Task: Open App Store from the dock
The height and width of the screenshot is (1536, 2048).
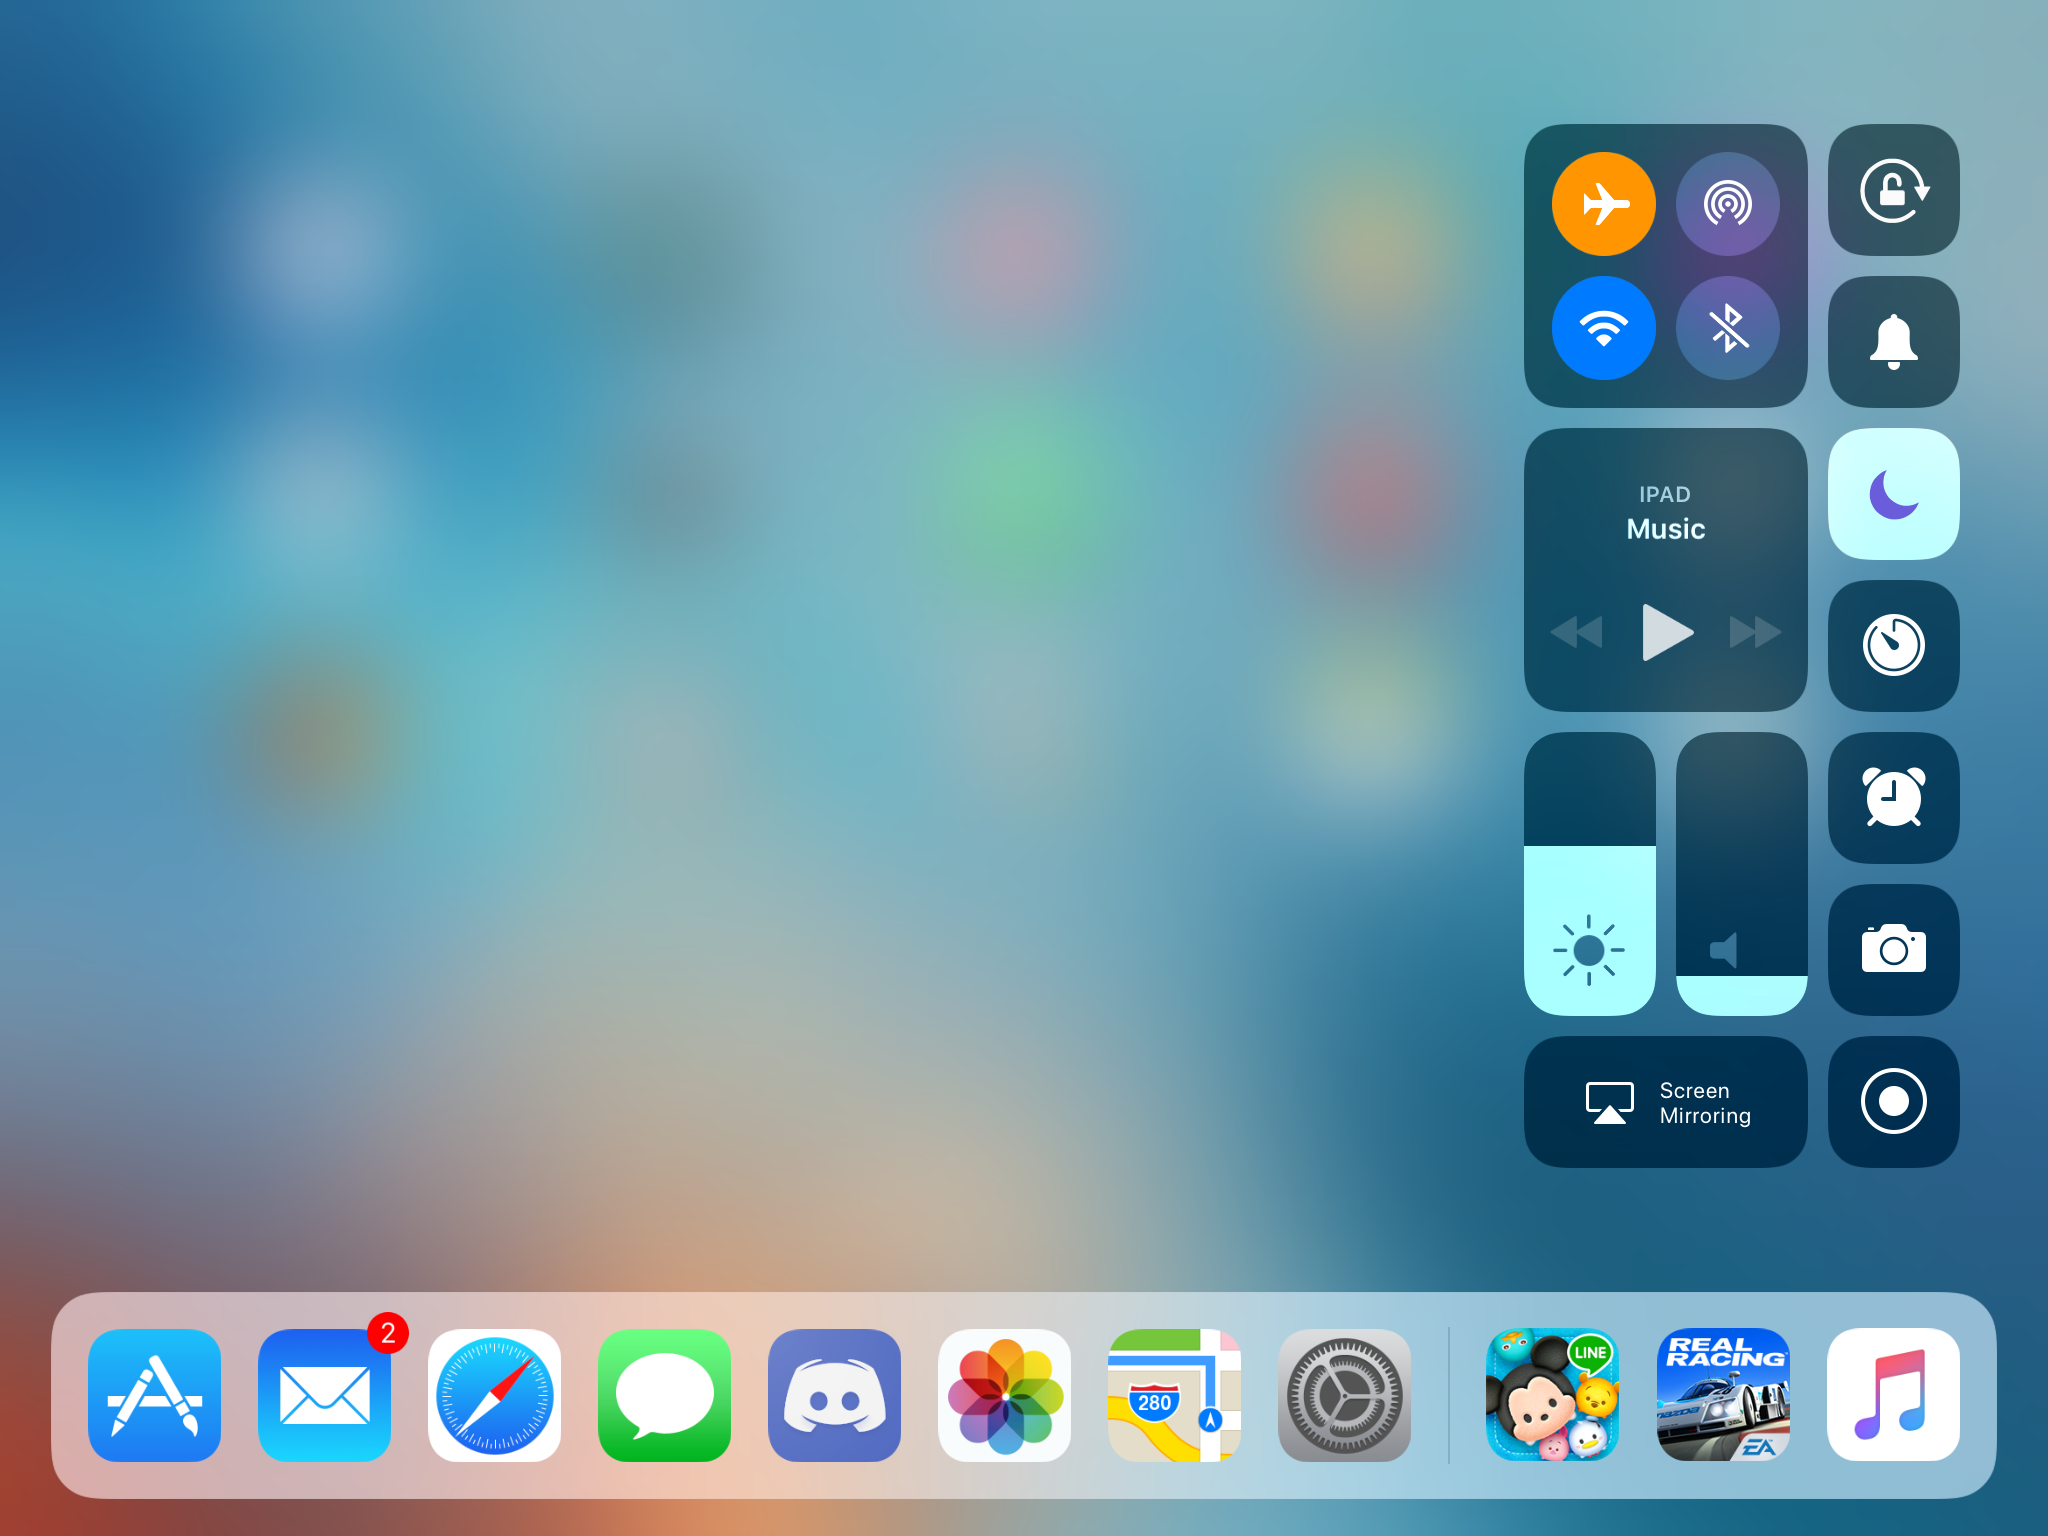Action: tap(154, 1395)
